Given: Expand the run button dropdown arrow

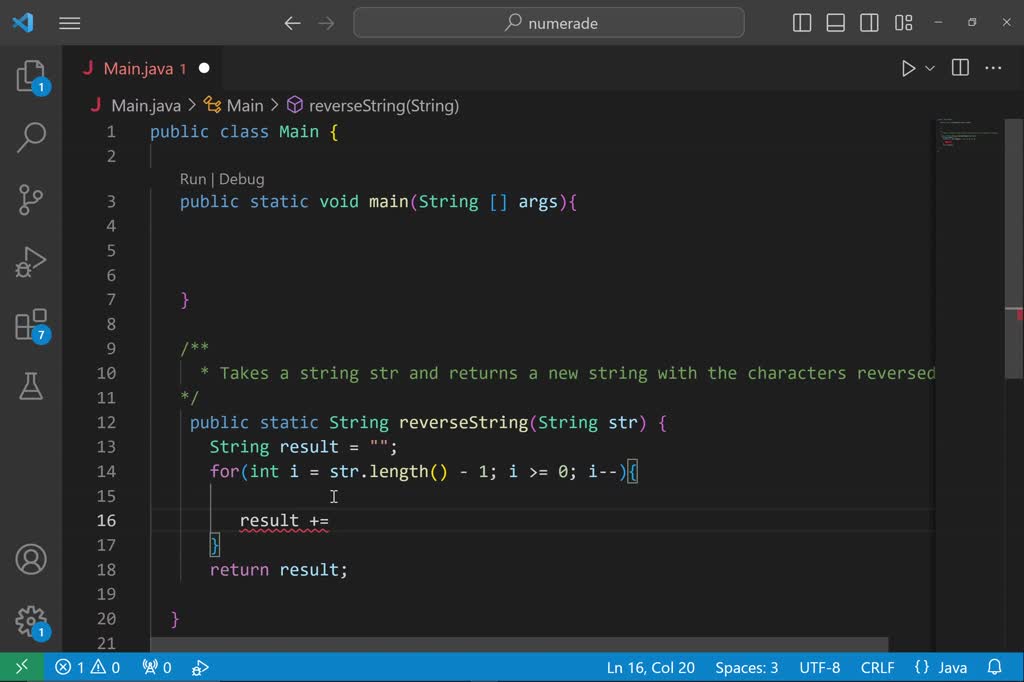Looking at the screenshot, I should click(x=930, y=68).
